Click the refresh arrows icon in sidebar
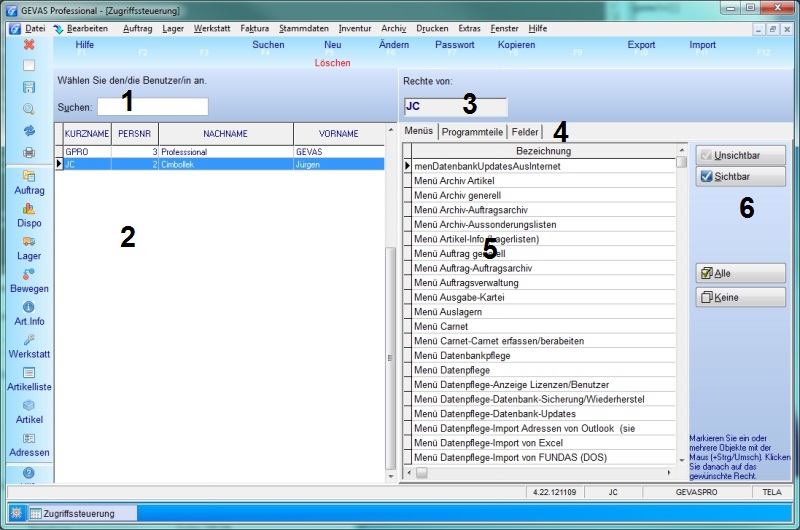The height and width of the screenshot is (530, 800). [29, 131]
